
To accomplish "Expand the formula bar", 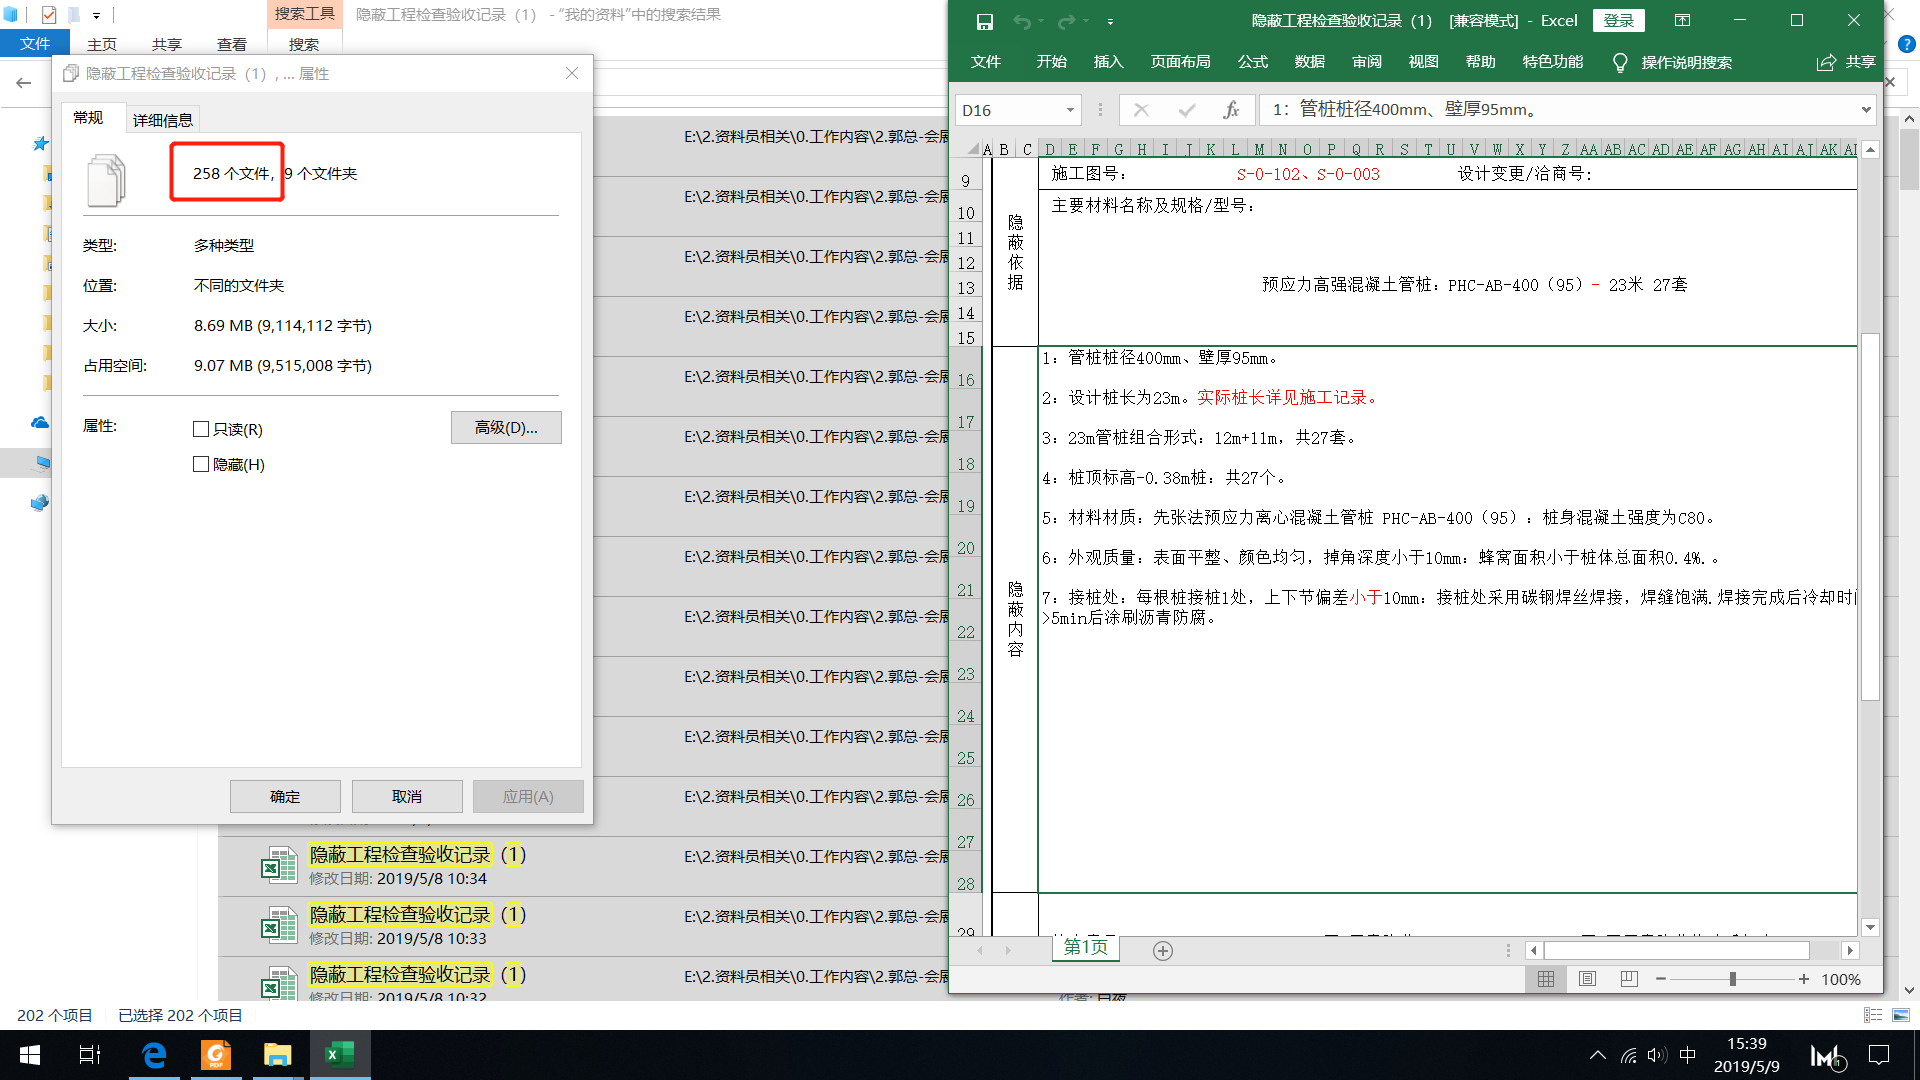I will [1865, 110].
